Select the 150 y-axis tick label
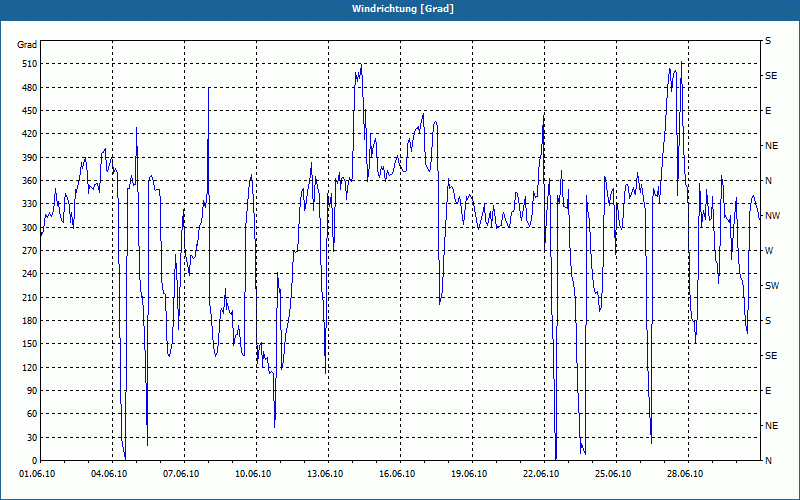Screen dimensions: 800x500 tap(30, 344)
